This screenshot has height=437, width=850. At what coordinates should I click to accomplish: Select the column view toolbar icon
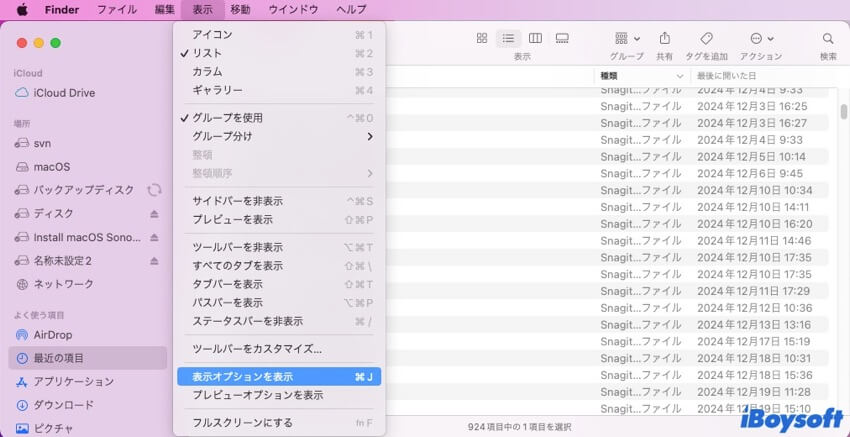point(535,38)
